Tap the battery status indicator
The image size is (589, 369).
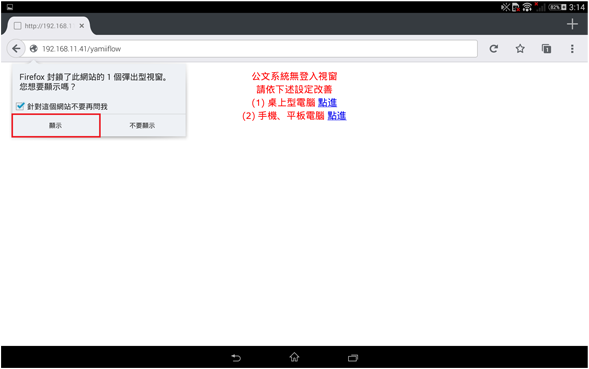tap(557, 7)
